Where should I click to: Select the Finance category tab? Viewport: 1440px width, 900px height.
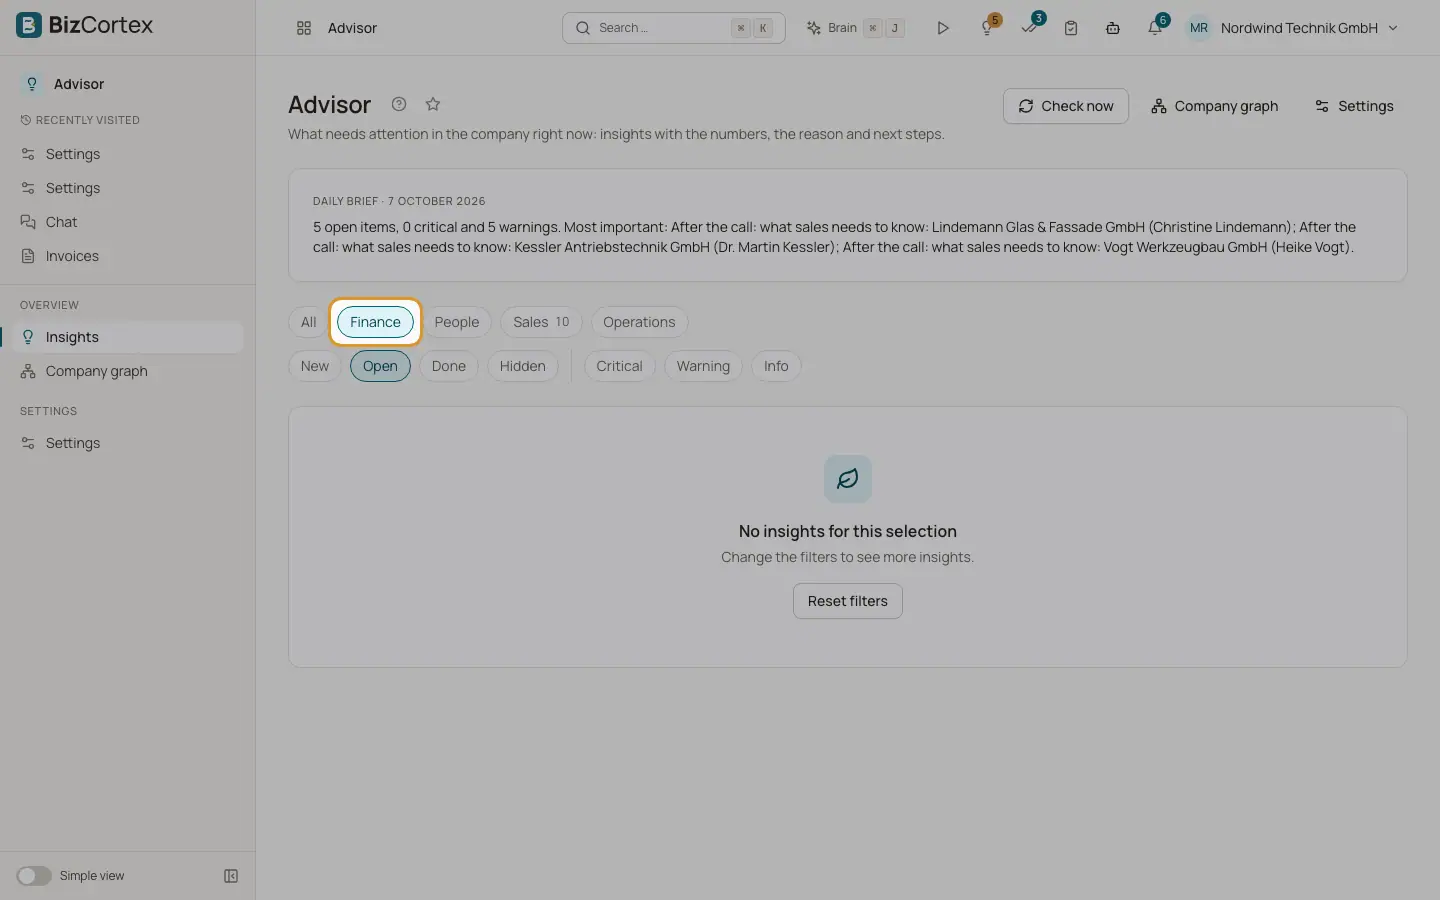pos(375,322)
